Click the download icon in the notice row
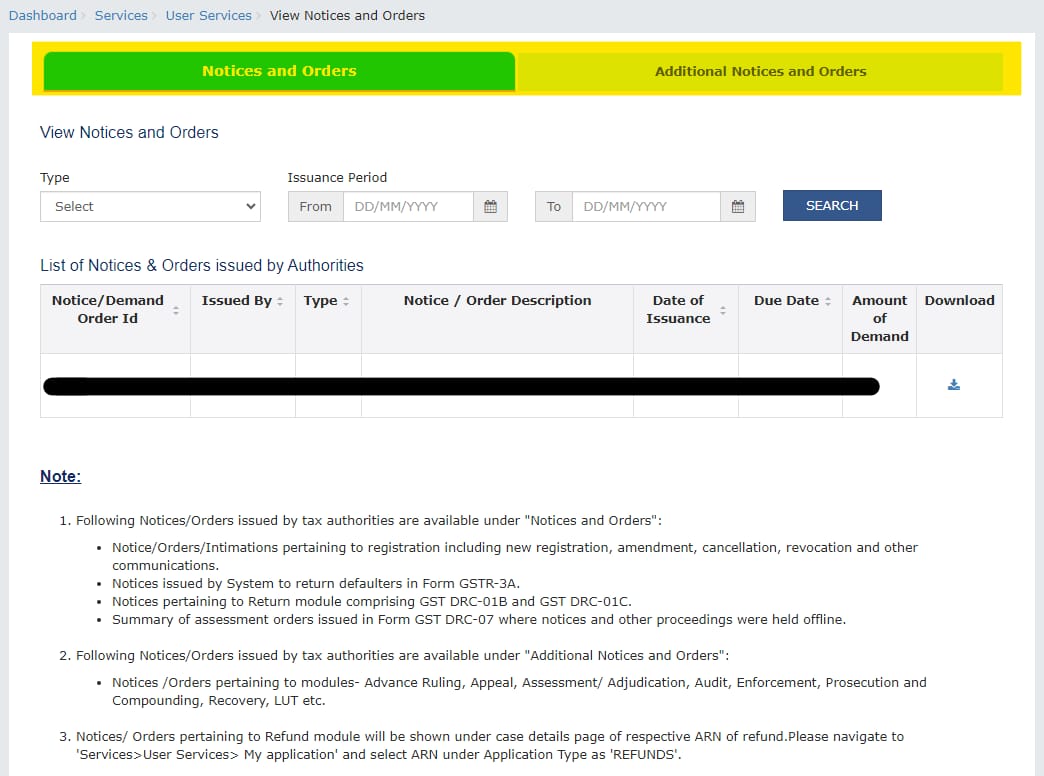The width and height of the screenshot is (1044, 776). 953,385
